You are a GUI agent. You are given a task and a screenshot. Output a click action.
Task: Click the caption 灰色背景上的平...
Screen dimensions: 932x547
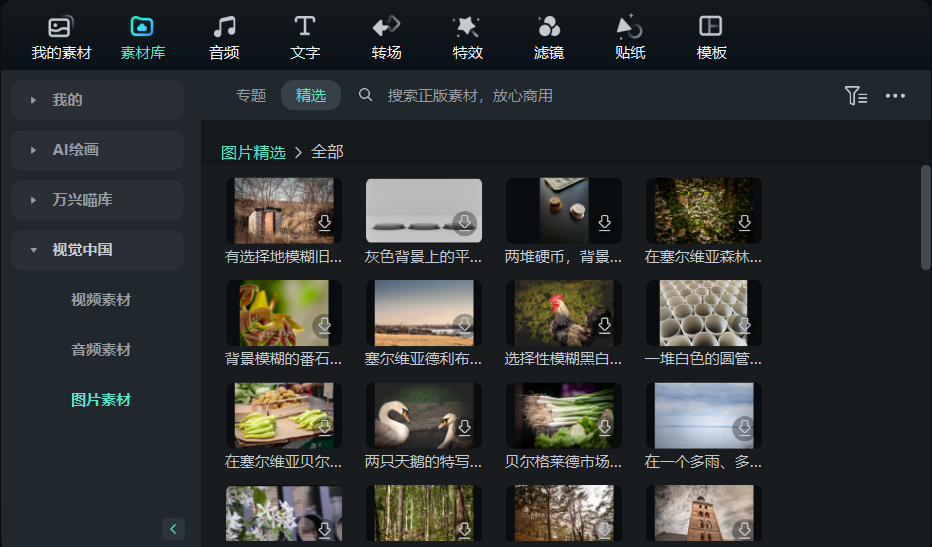pyautogui.click(x=423, y=257)
